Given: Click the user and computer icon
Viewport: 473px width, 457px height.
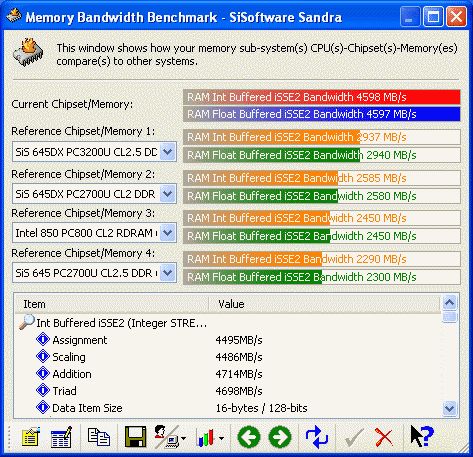Looking at the screenshot, I should (x=167, y=437).
